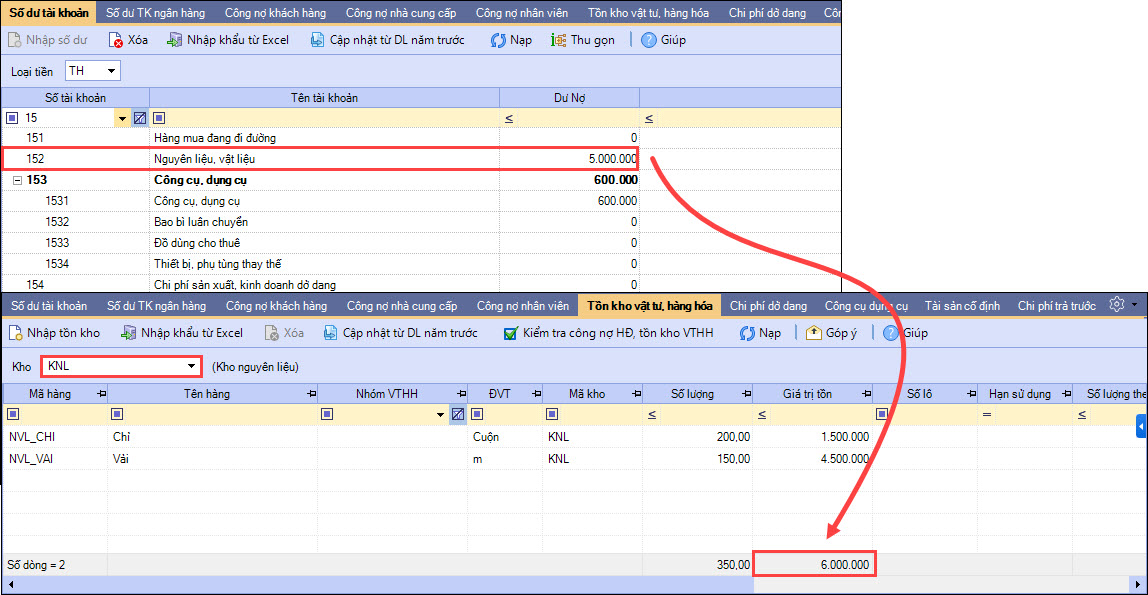
Task: Toggle pin on Giá trị tồn column header
Action: click(x=865, y=394)
